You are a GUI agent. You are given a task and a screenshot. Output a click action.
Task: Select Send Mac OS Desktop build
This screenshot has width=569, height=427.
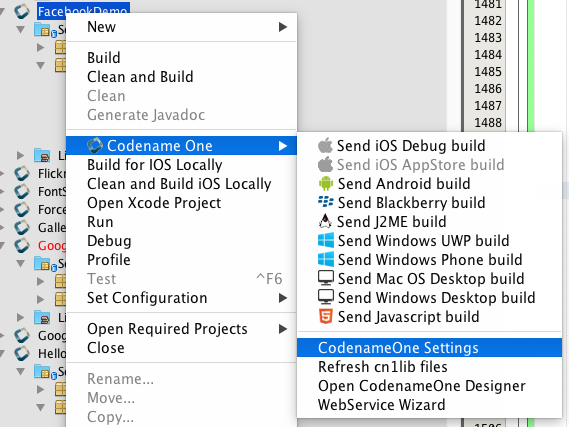(430, 279)
